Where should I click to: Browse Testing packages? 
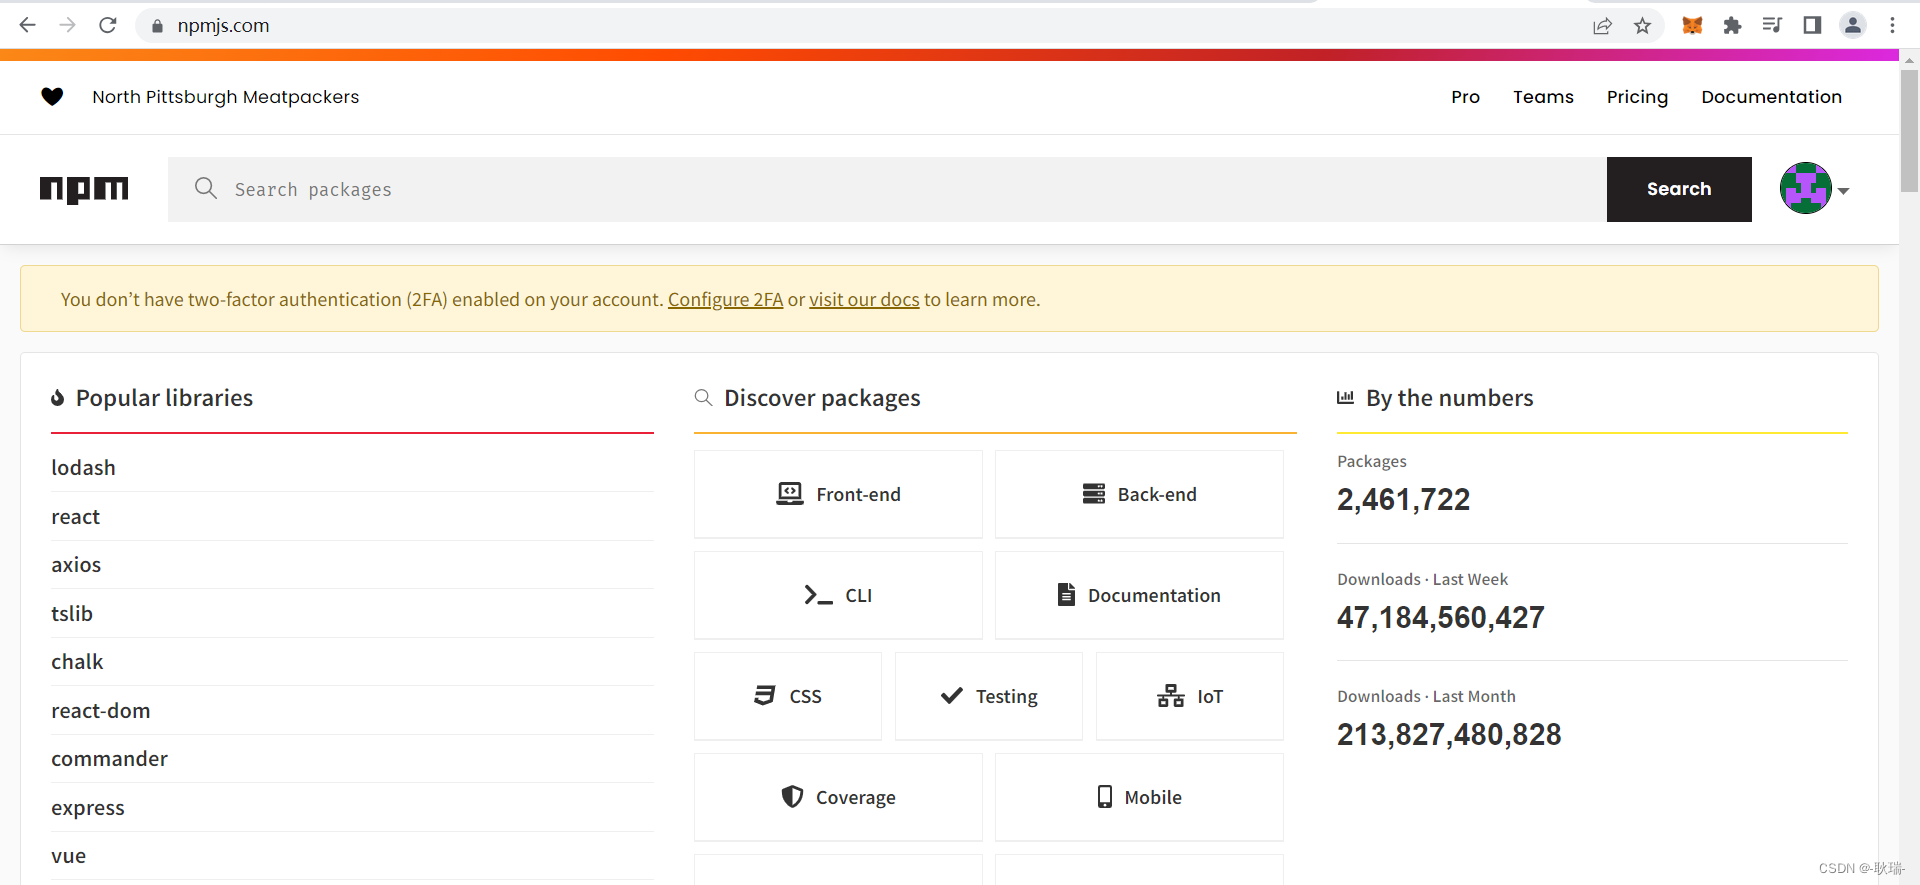click(989, 696)
